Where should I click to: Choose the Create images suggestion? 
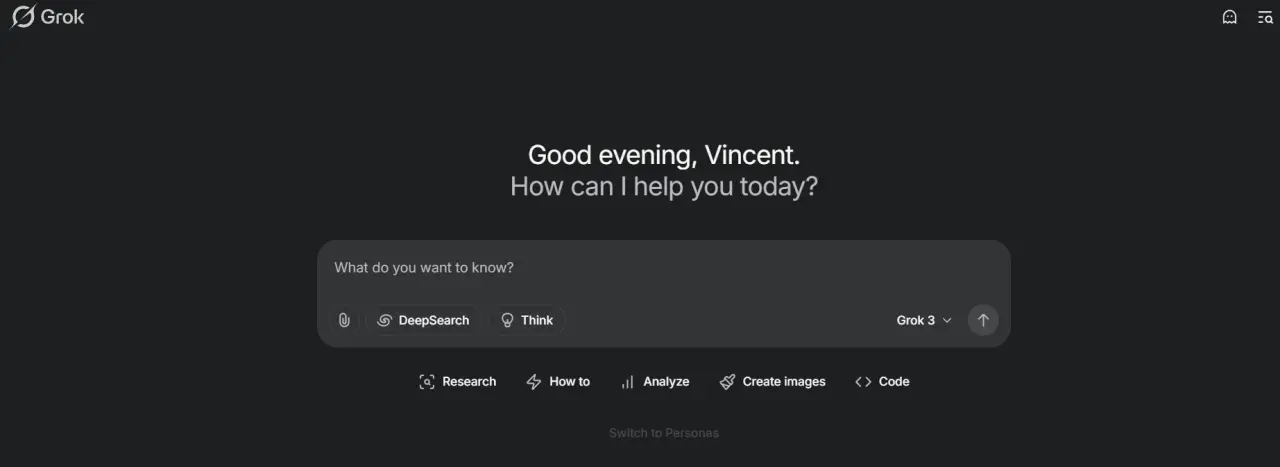click(x=772, y=381)
